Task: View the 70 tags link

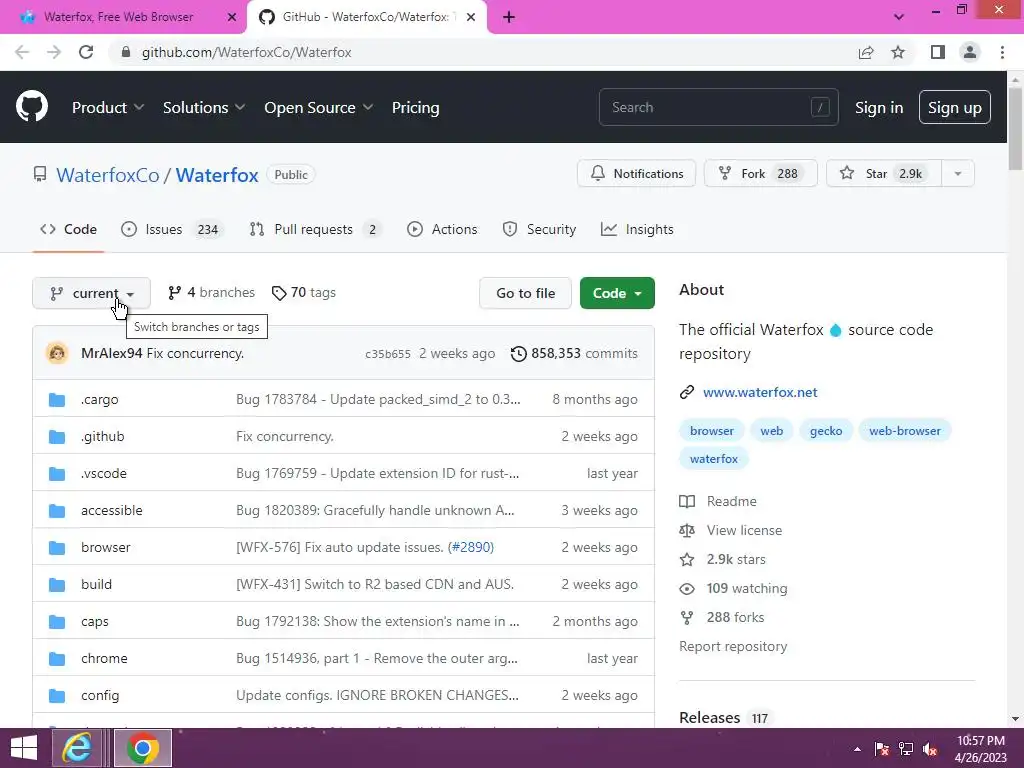Action: point(304,293)
